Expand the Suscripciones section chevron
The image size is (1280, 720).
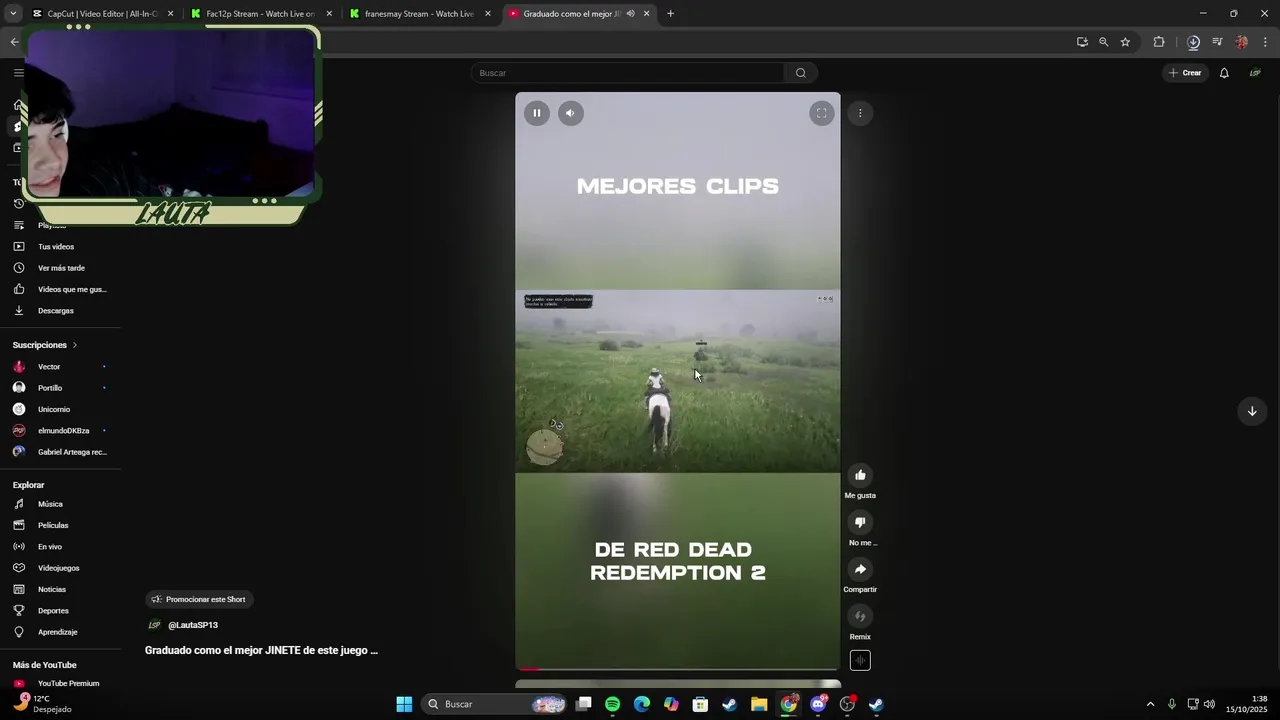tap(74, 345)
